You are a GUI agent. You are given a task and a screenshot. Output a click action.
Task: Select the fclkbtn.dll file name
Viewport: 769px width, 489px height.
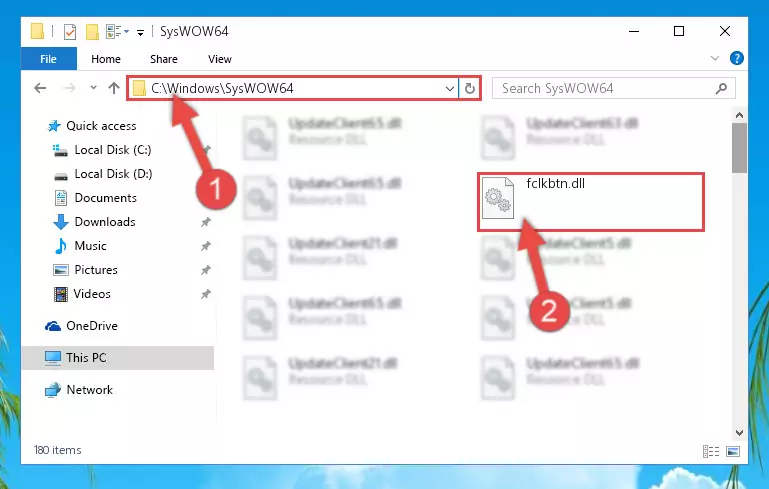tap(555, 183)
